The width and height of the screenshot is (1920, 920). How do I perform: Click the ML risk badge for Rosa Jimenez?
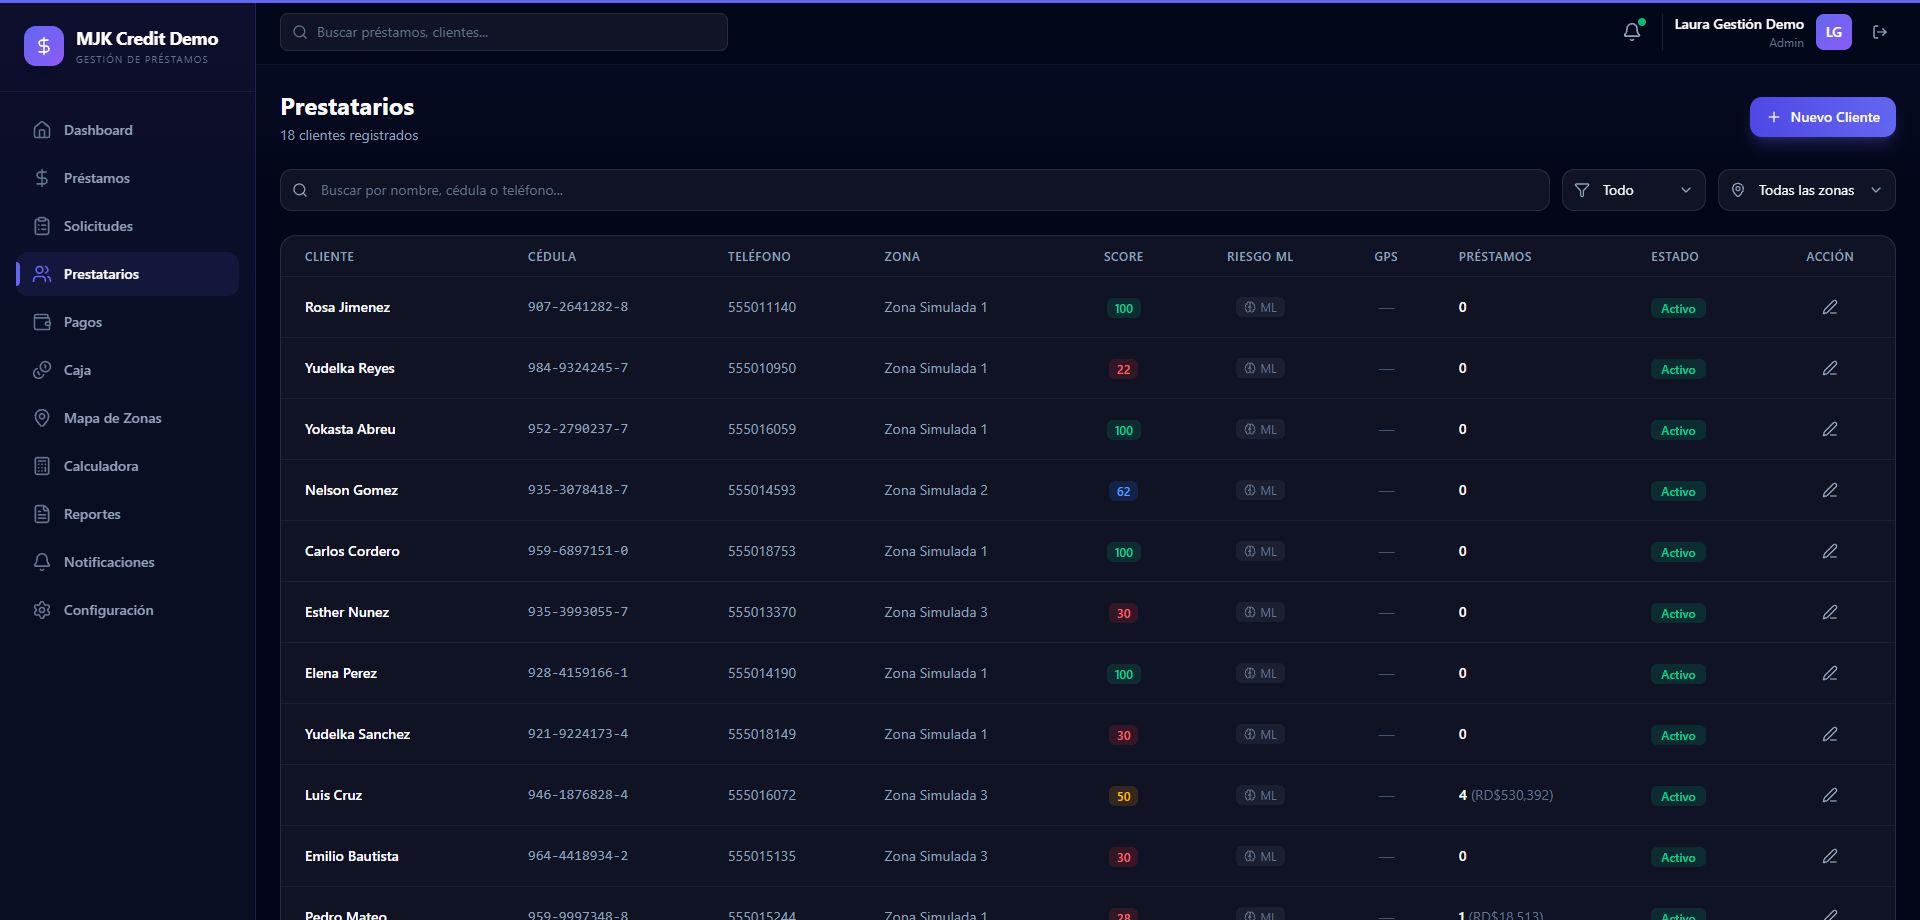tap(1260, 308)
